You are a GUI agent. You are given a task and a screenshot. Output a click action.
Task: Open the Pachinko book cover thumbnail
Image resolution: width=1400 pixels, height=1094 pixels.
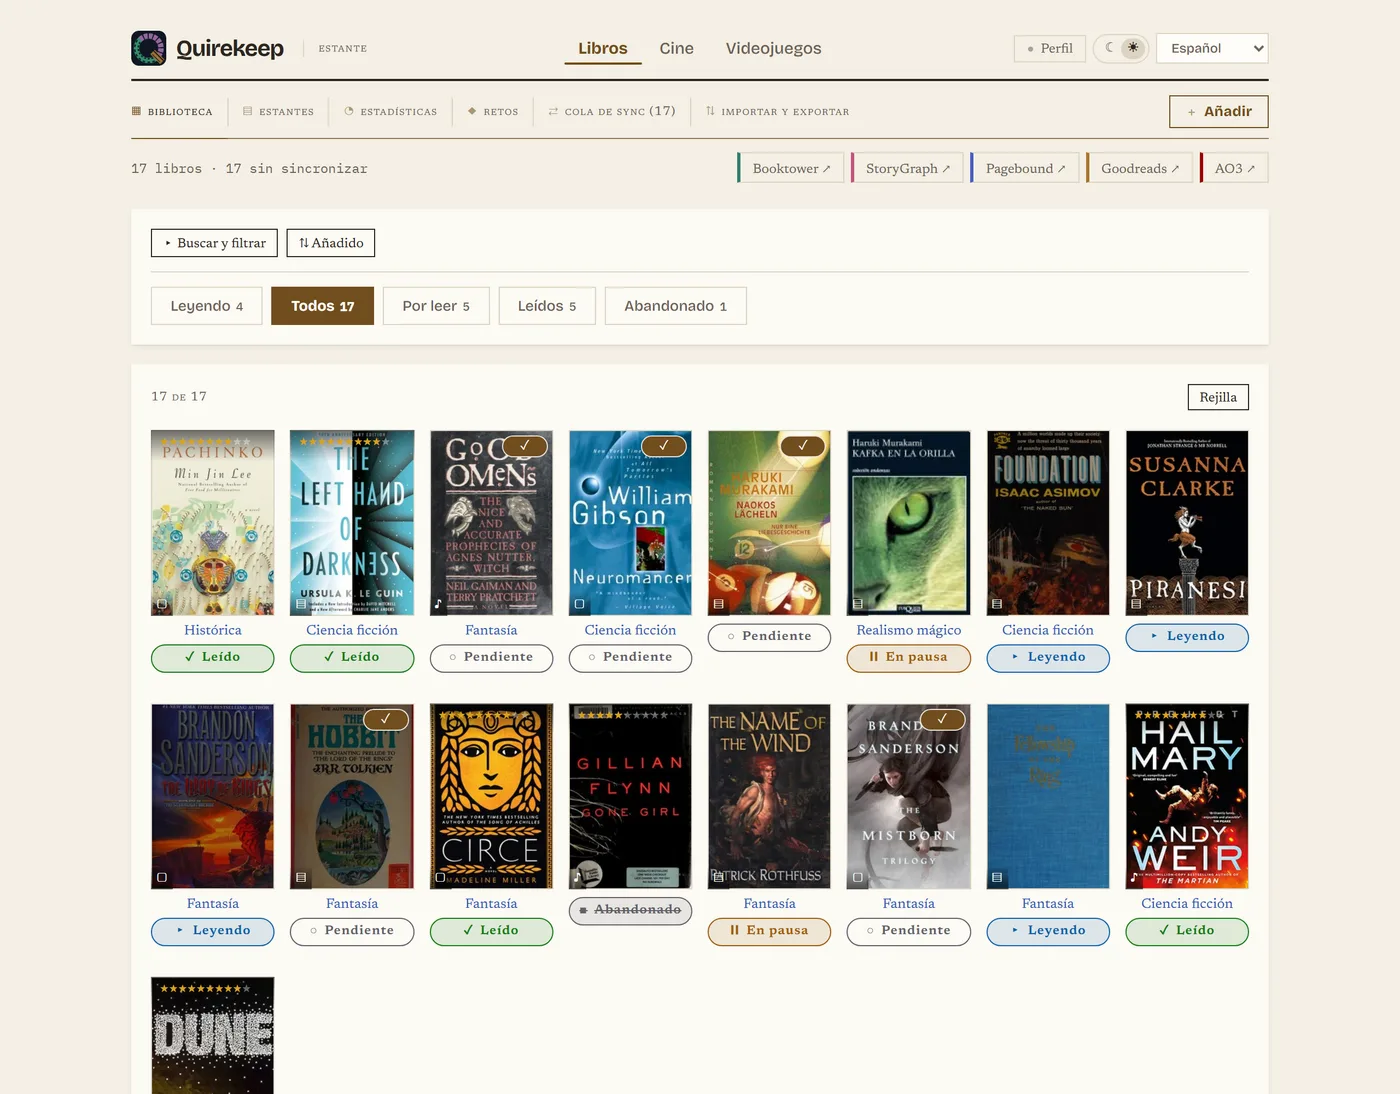tap(212, 523)
